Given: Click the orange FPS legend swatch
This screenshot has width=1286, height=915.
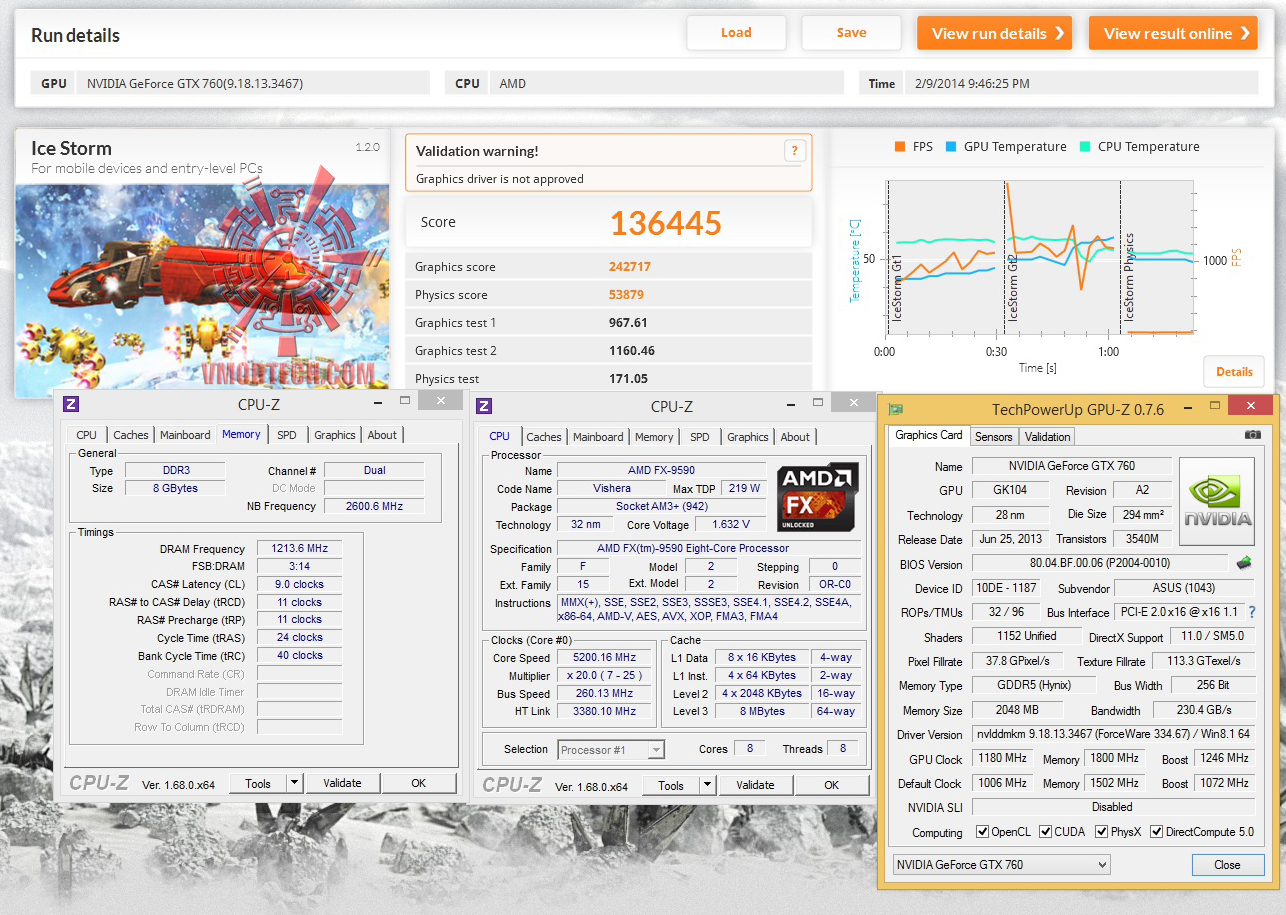Looking at the screenshot, I should [x=899, y=146].
